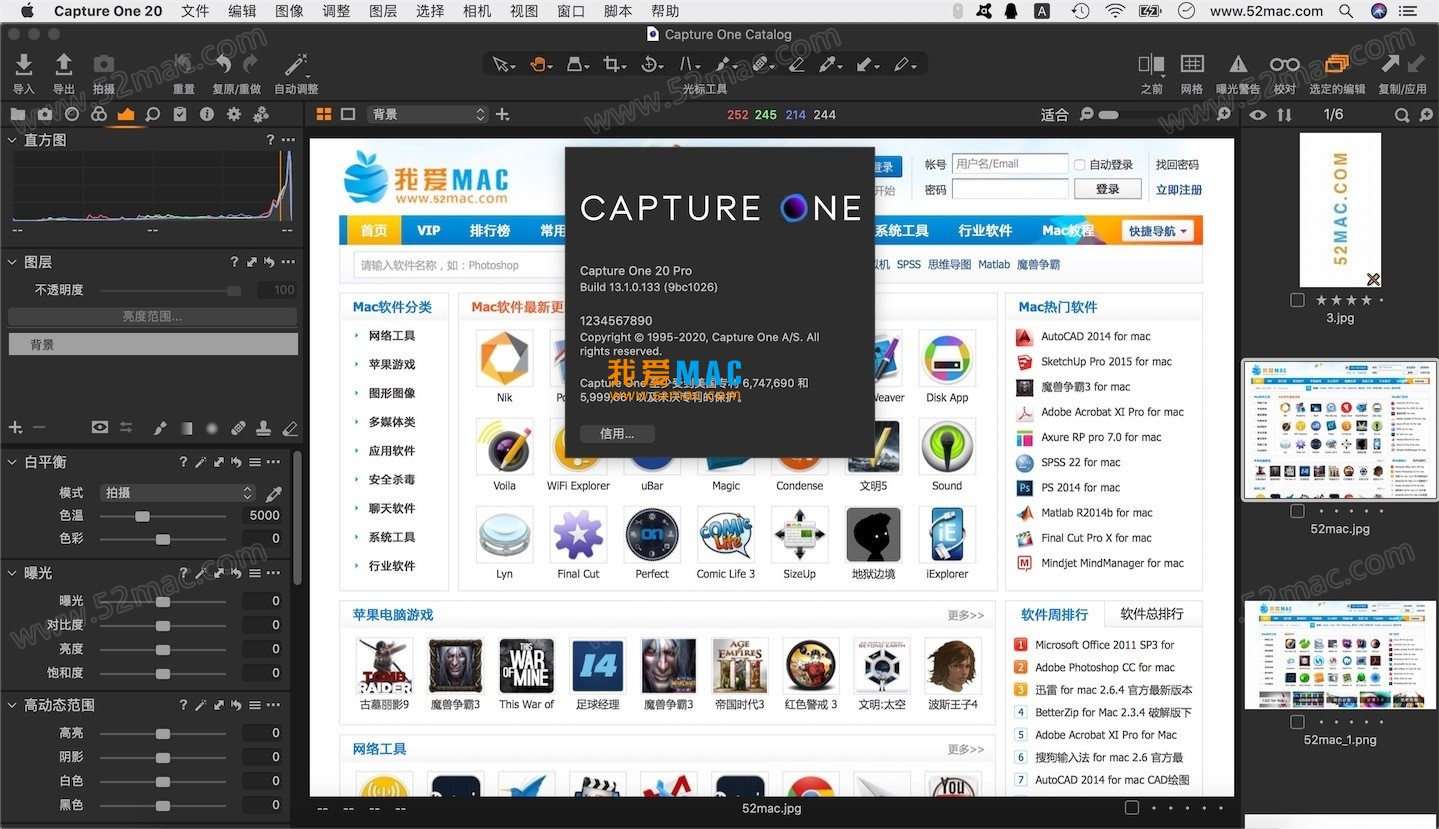
Task: Open the 文件 menu
Action: pos(195,11)
